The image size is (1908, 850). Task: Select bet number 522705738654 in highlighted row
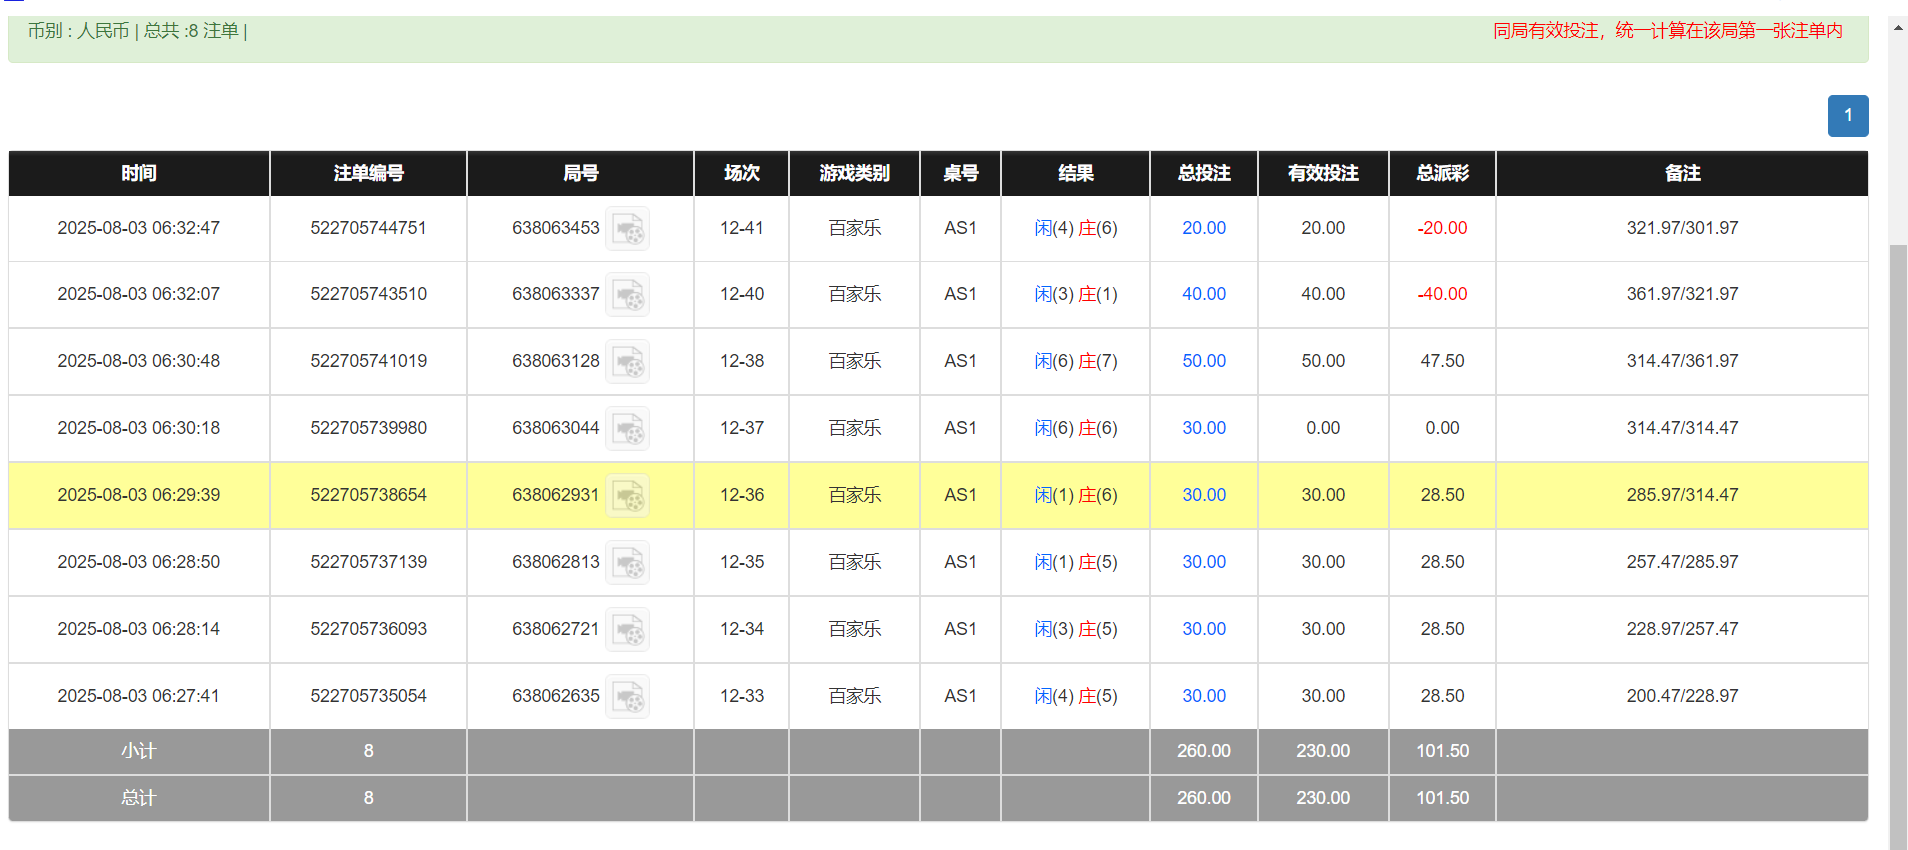368,495
